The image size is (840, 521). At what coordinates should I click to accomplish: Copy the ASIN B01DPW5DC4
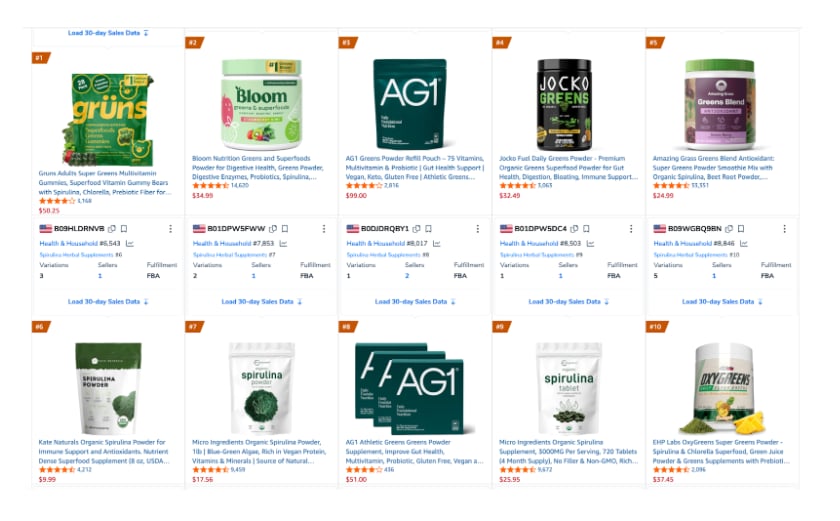coord(574,229)
